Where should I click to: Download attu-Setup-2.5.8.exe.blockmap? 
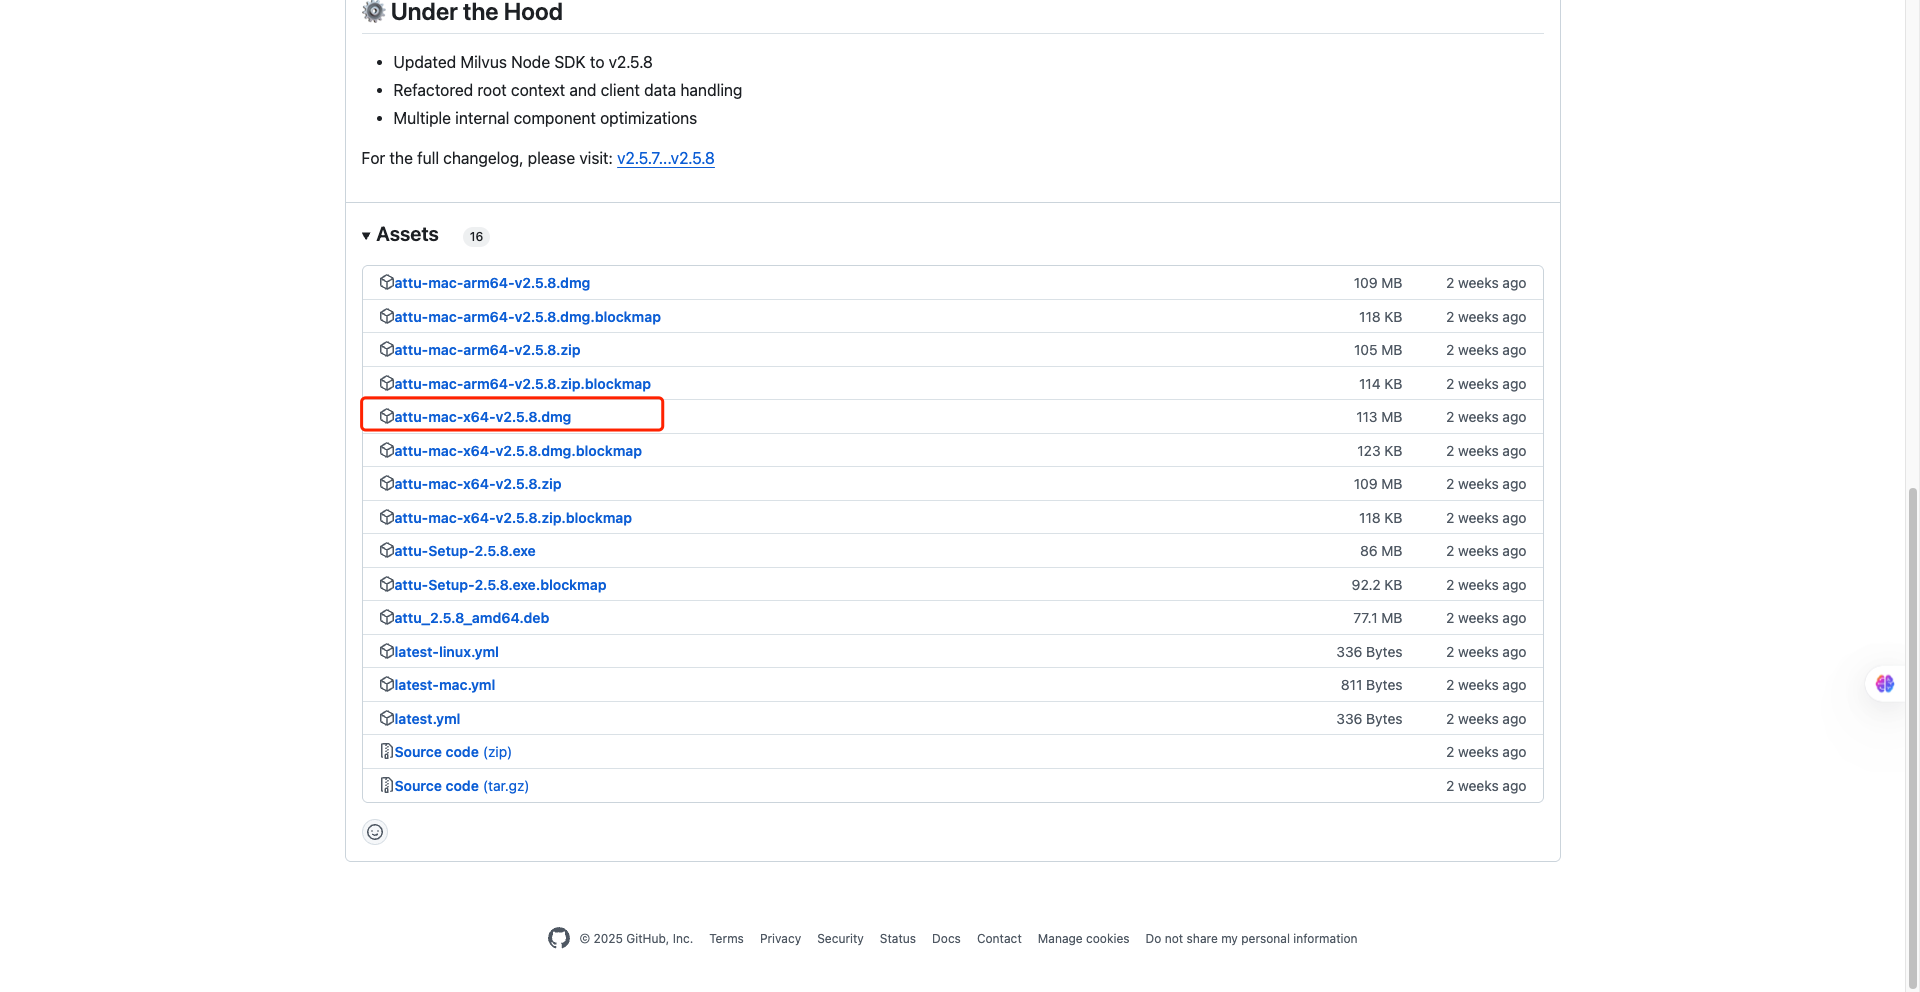pos(500,585)
